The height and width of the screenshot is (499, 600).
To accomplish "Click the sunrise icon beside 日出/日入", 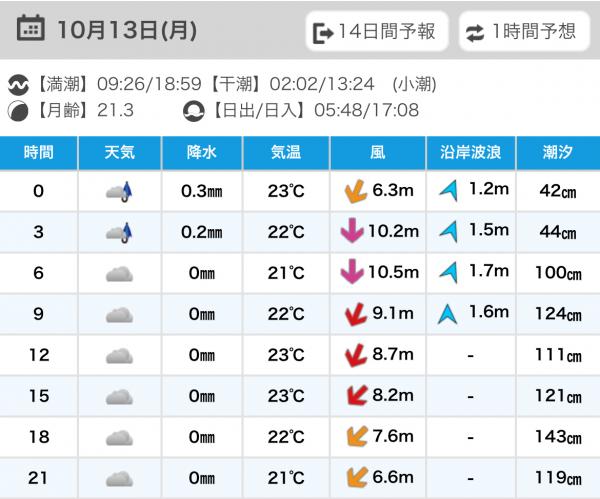I will 193,109.
